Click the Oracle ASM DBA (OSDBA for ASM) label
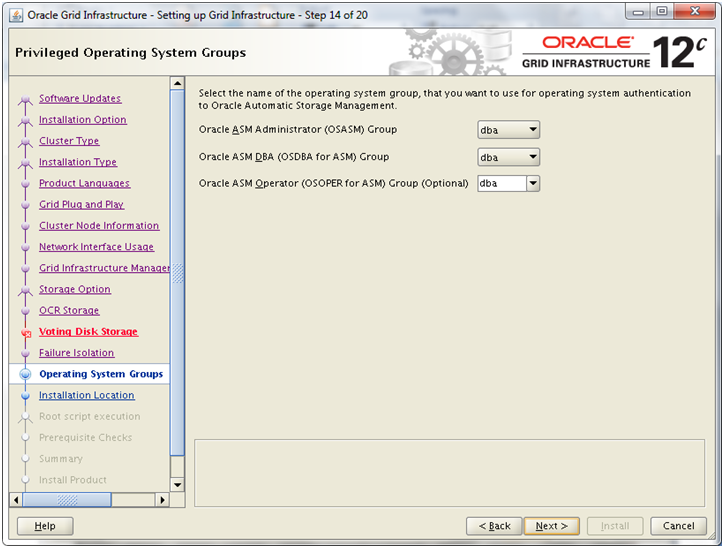Screen dimensions: 724x548 coord(294,157)
